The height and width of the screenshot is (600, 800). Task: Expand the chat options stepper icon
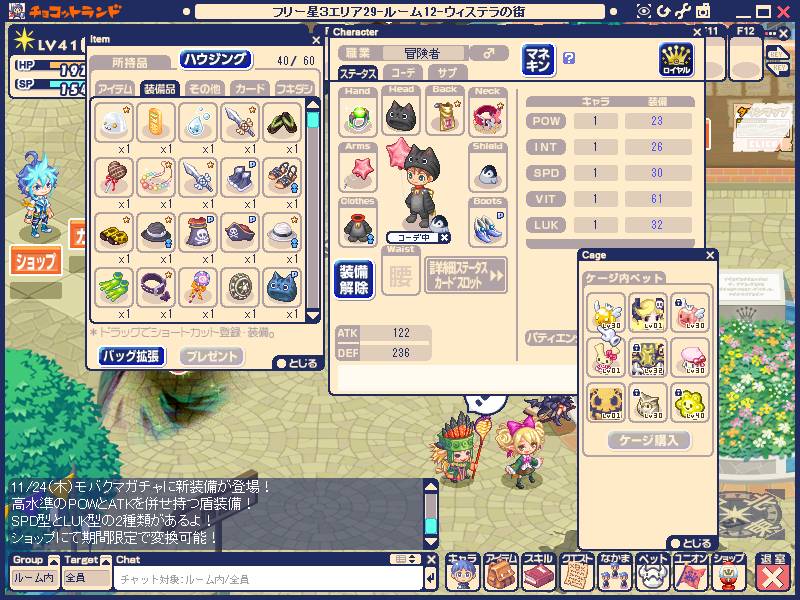pos(406,559)
